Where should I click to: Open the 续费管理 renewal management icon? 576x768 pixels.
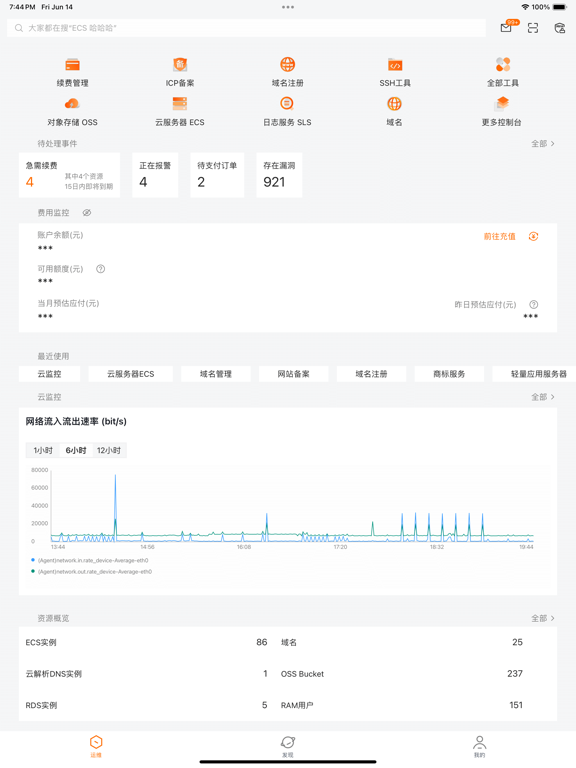tap(72, 65)
